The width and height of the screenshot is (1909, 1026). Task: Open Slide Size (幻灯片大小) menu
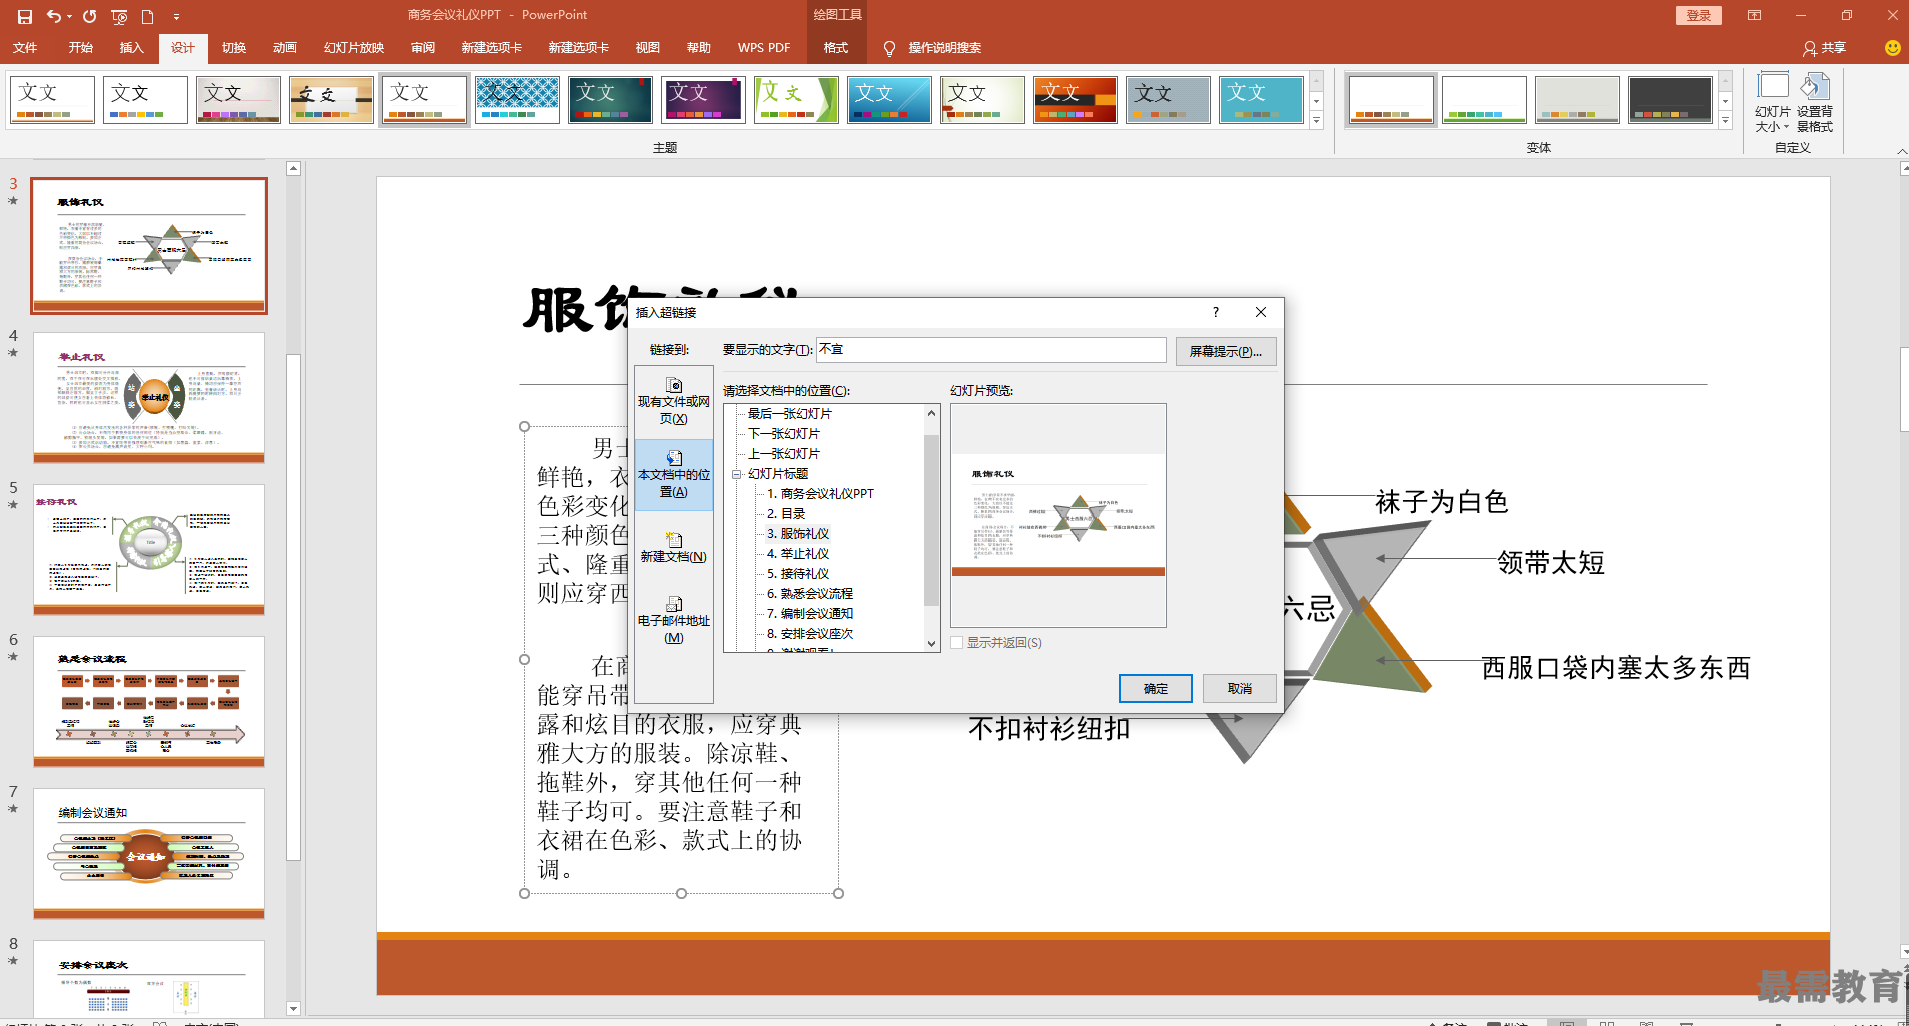(1773, 102)
